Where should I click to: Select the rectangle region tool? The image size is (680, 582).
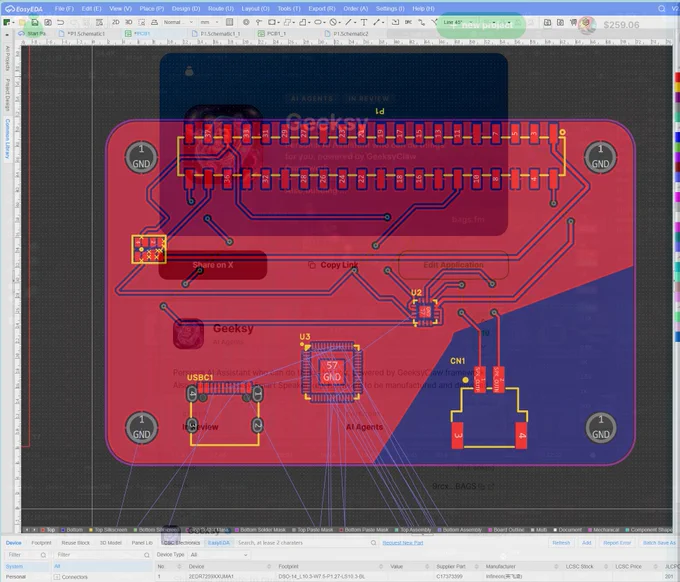[272, 22]
